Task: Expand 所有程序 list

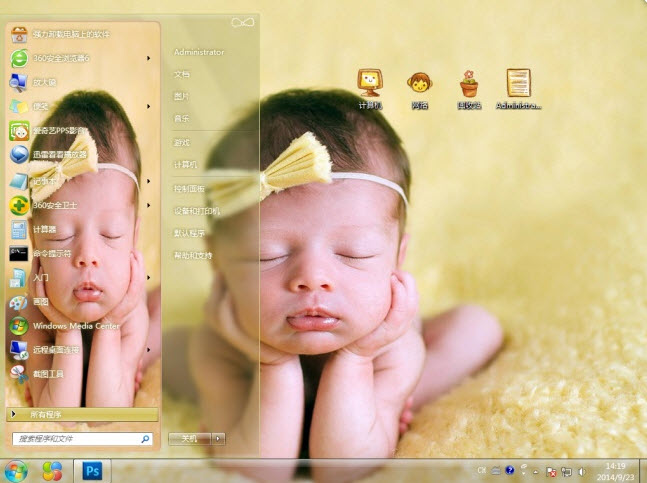Action: pyautogui.click(x=80, y=414)
